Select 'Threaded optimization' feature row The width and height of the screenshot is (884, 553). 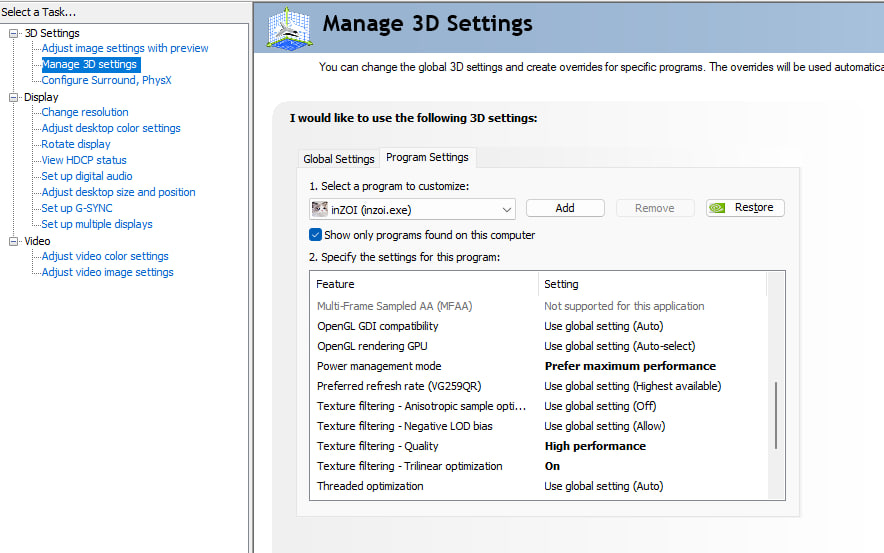pyautogui.click(x=370, y=486)
